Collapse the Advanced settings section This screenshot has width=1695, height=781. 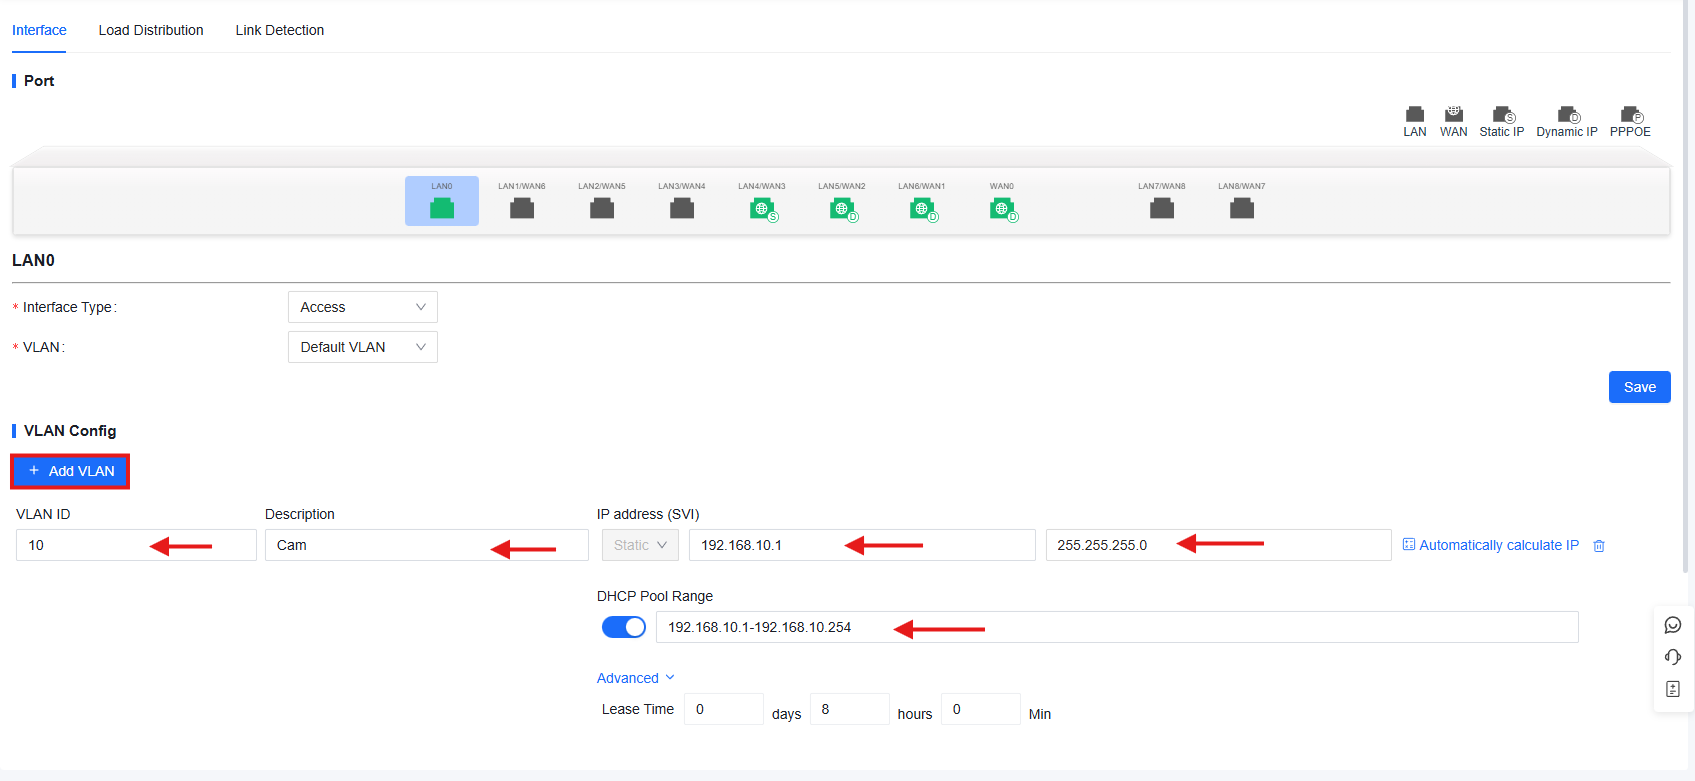[x=635, y=678]
